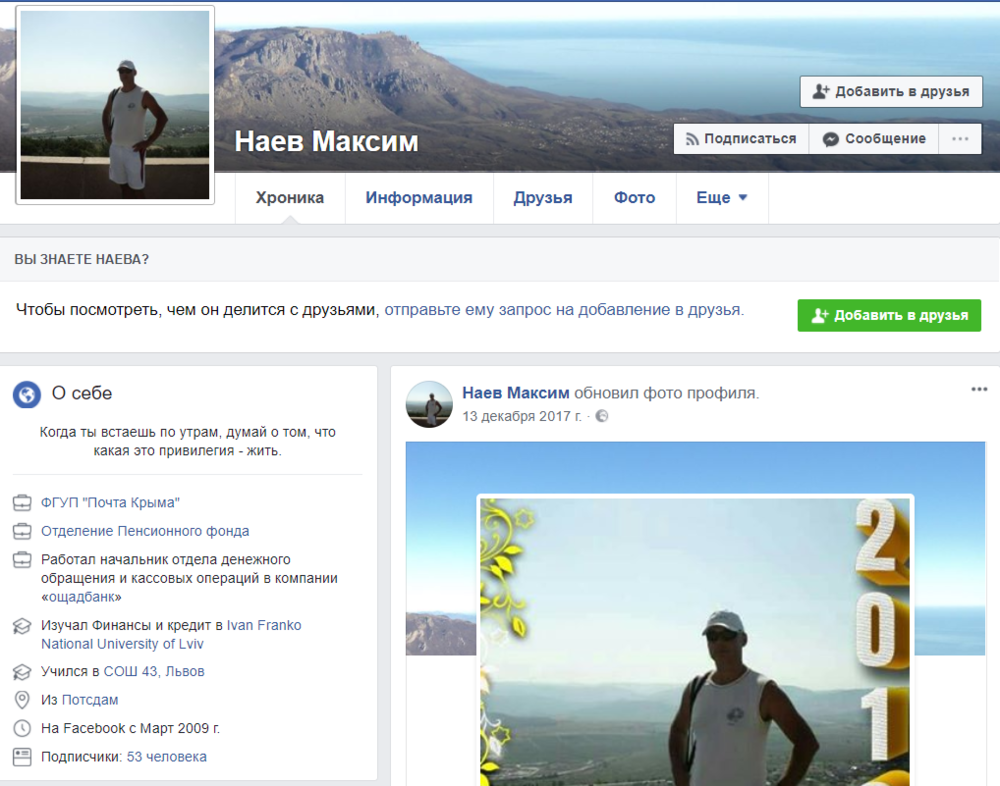Click the subscribers icon beside Подписчики
1000x786 pixels.
[22, 757]
